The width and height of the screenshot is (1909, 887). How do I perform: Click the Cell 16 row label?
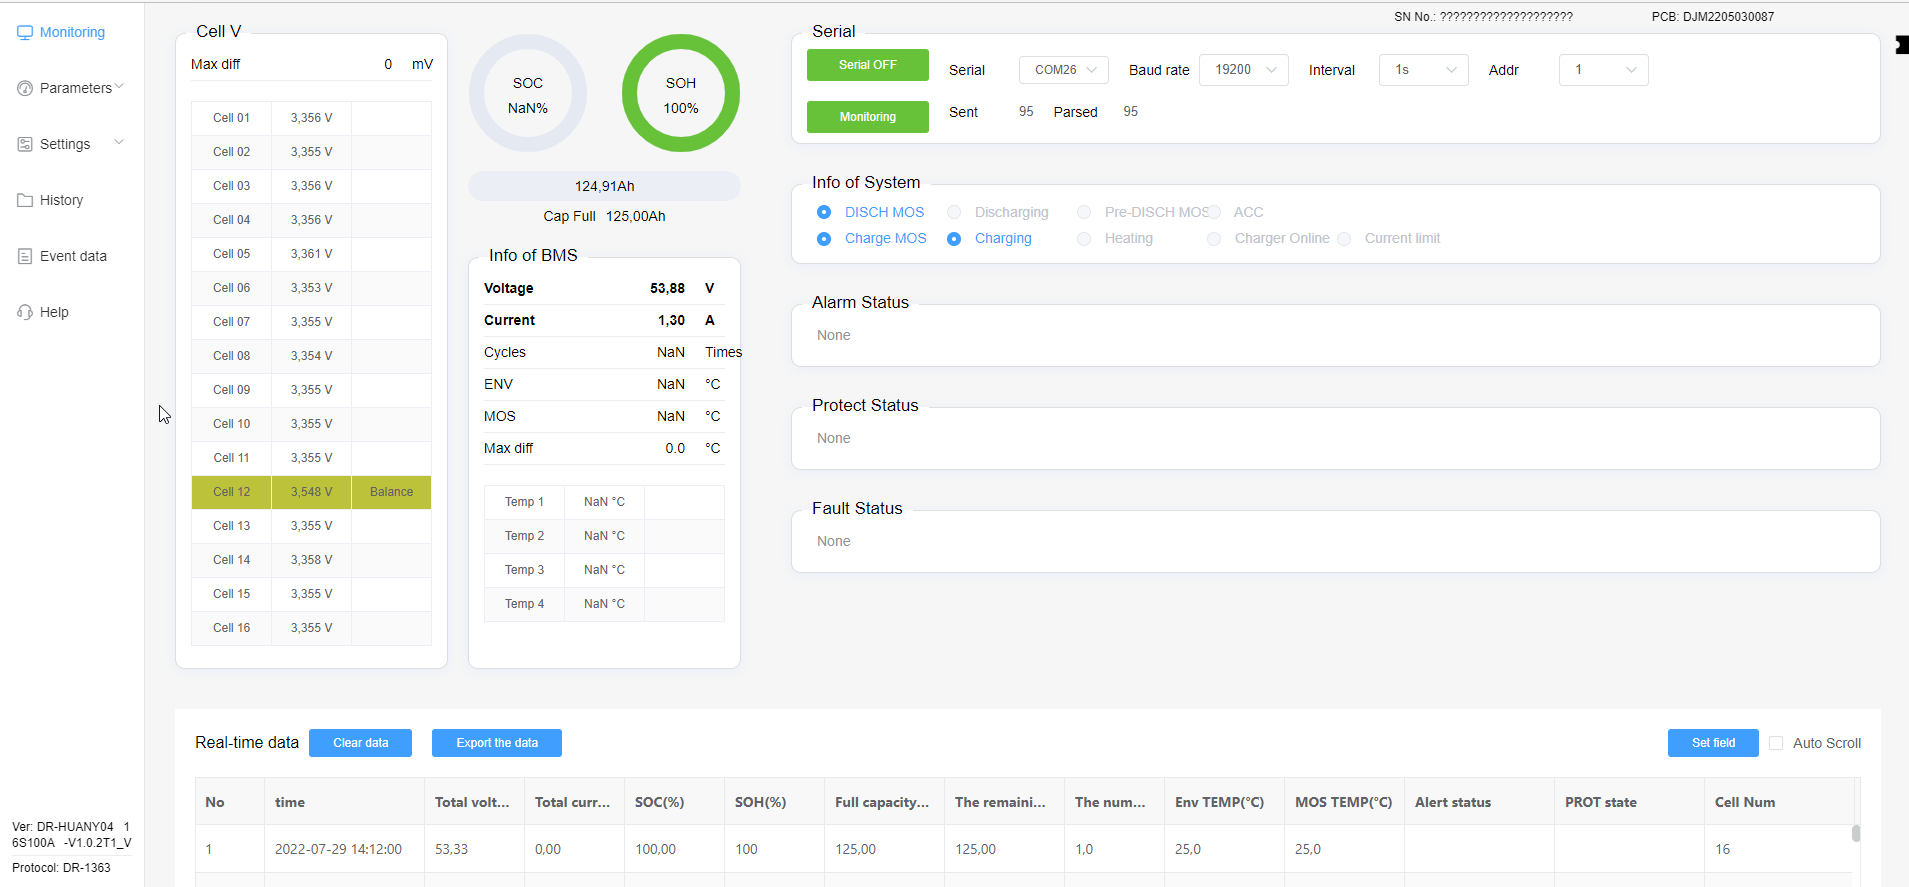[231, 628]
